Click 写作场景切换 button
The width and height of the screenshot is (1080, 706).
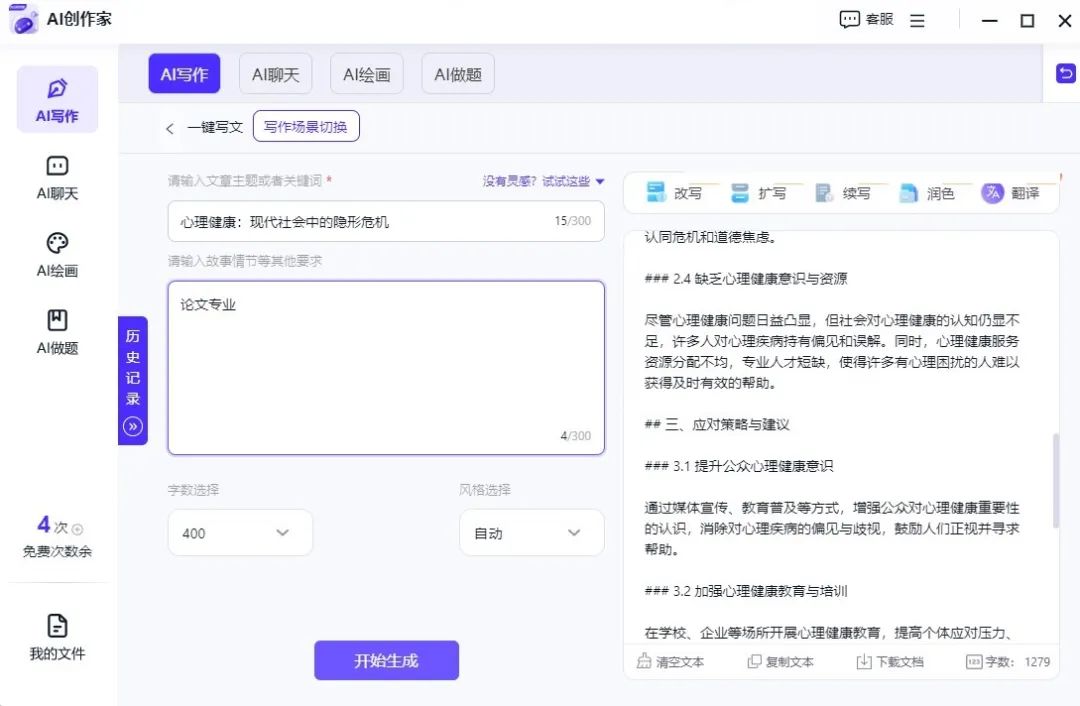pos(306,127)
